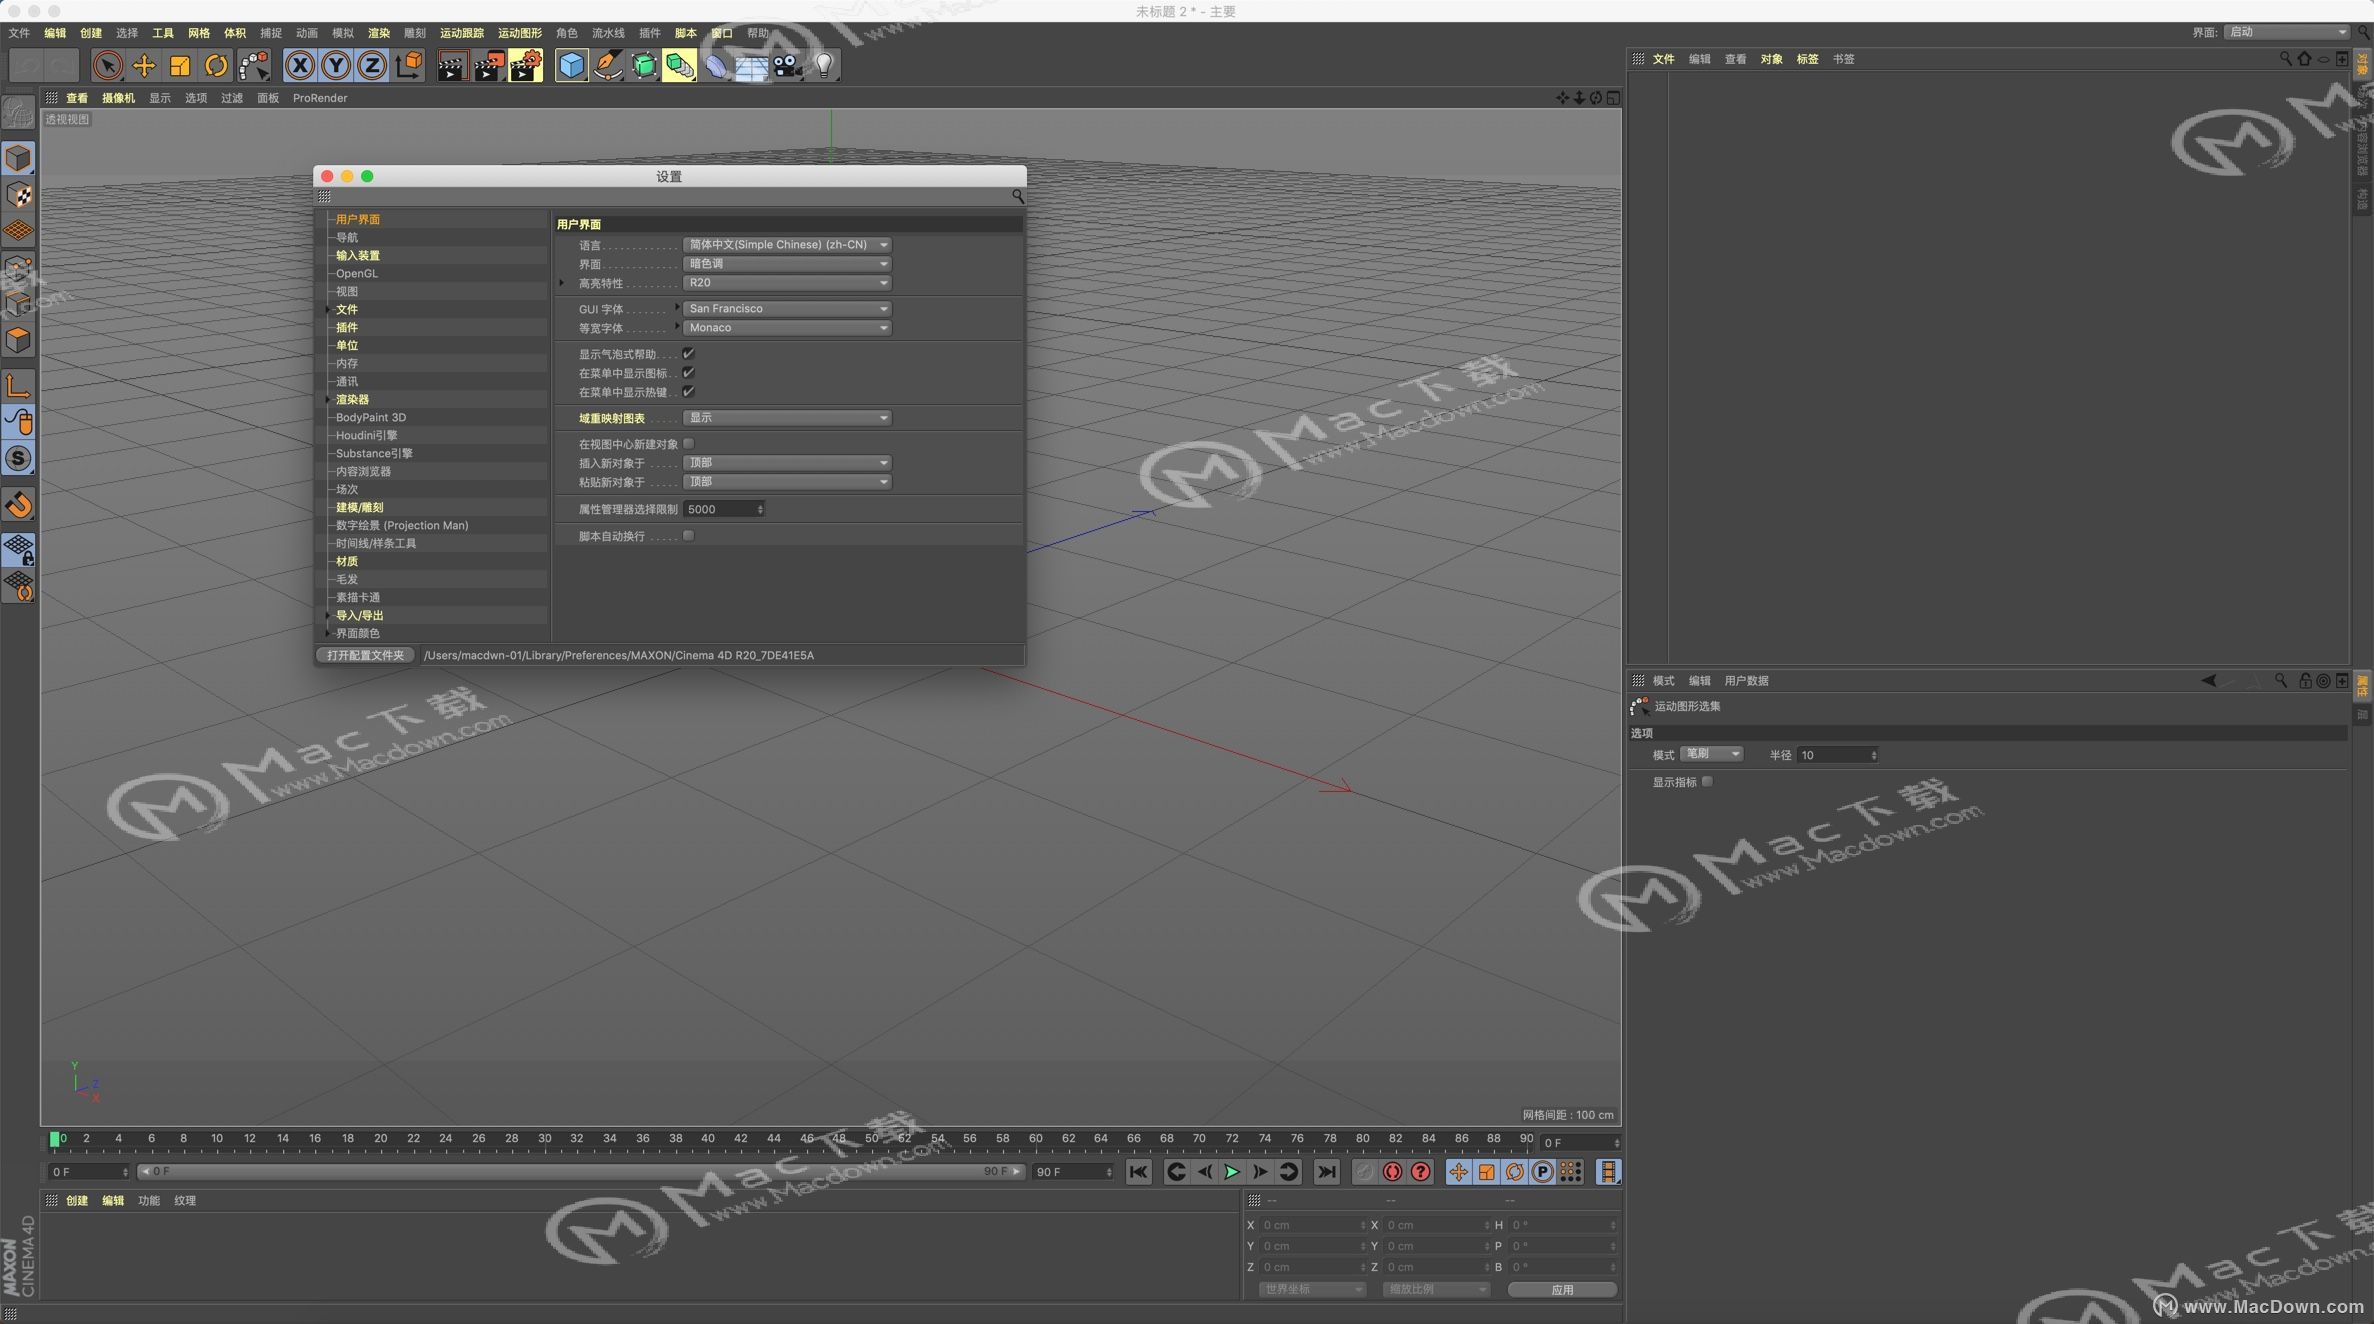Screen dimensions: 2374x1324
Task: Toggle X axis lock
Action: point(299,66)
